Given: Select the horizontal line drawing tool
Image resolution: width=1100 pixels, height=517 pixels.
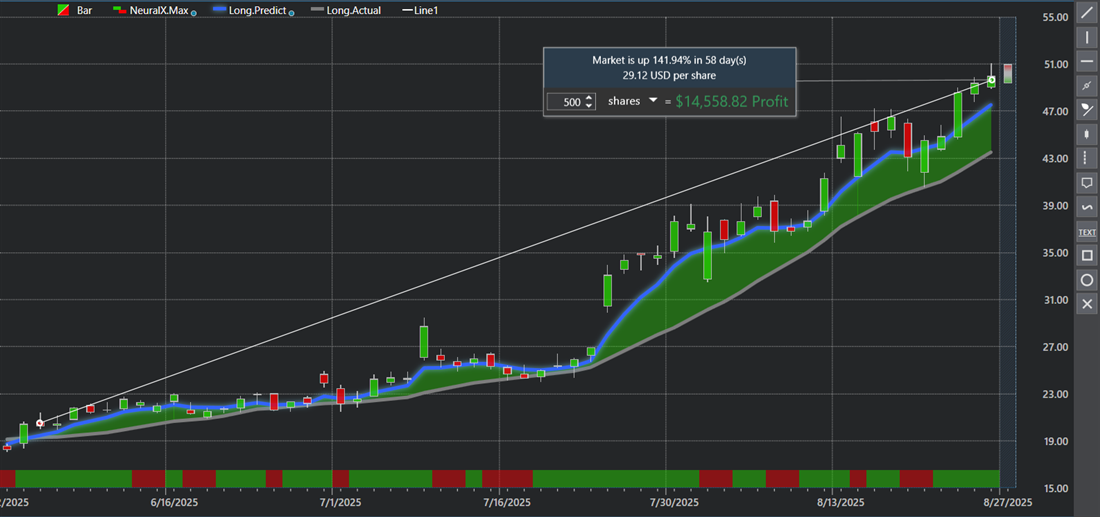Looking at the screenshot, I should coord(1086,62).
